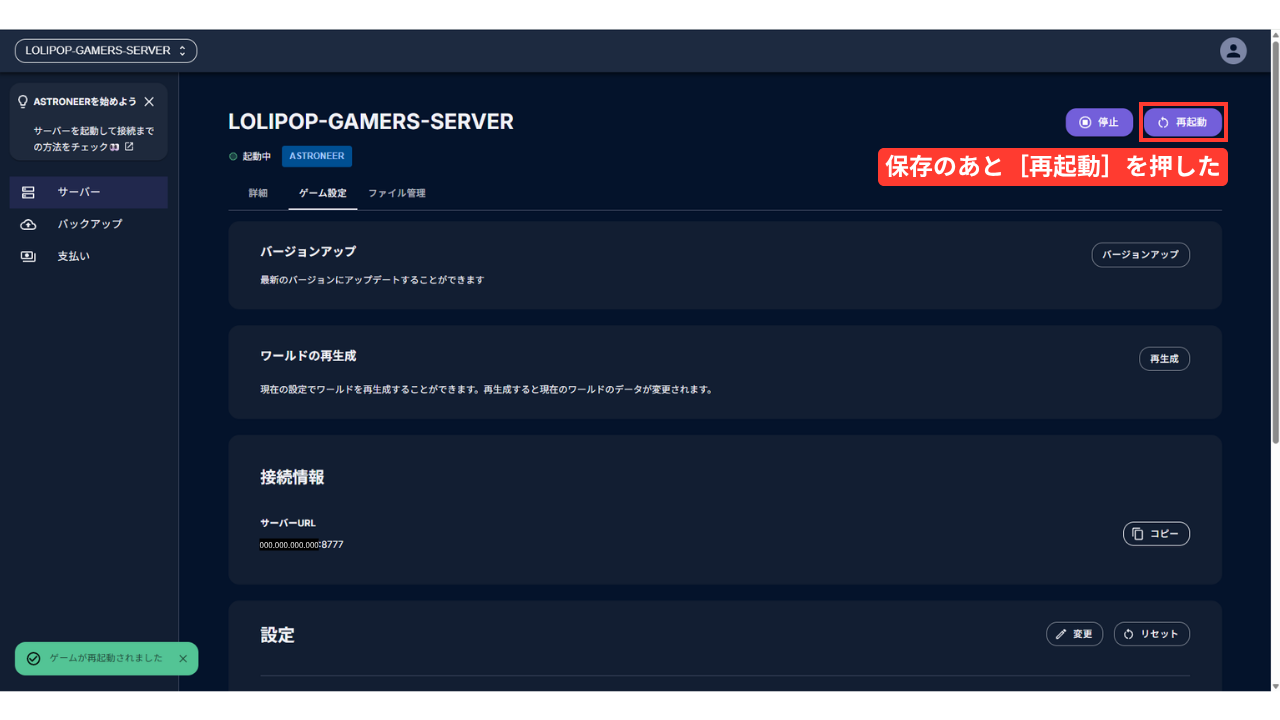Stop the server with 停止 button
The height and width of the screenshot is (720, 1280).
point(1099,122)
